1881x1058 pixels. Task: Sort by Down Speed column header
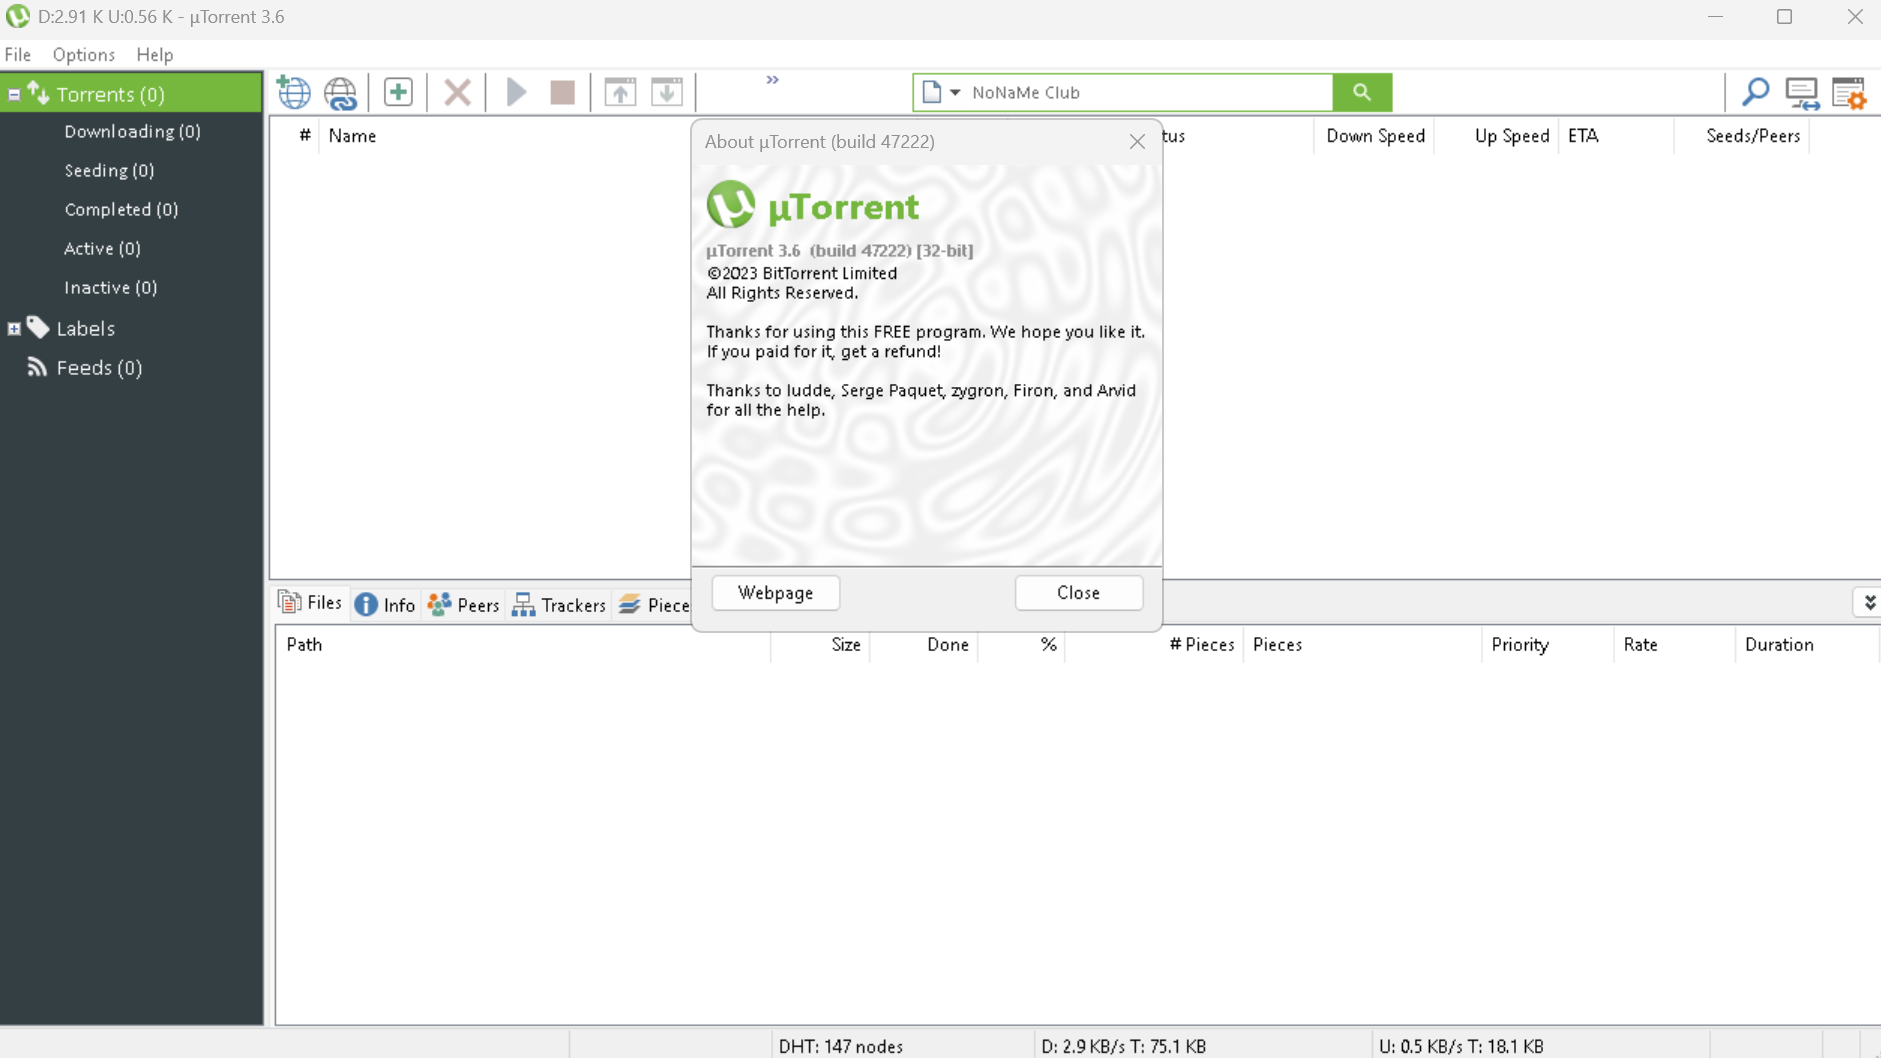point(1375,136)
